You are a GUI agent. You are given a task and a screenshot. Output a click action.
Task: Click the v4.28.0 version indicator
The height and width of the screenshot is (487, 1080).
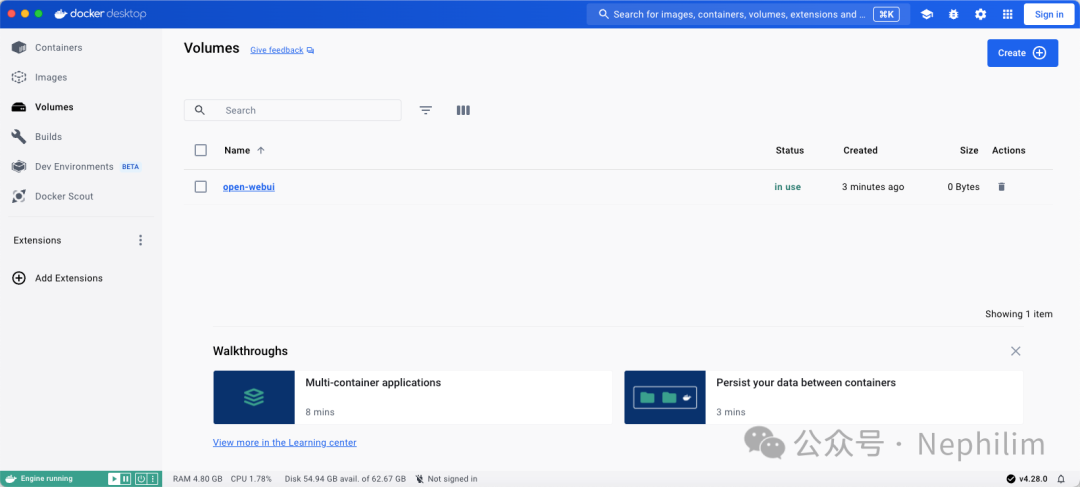1026,479
